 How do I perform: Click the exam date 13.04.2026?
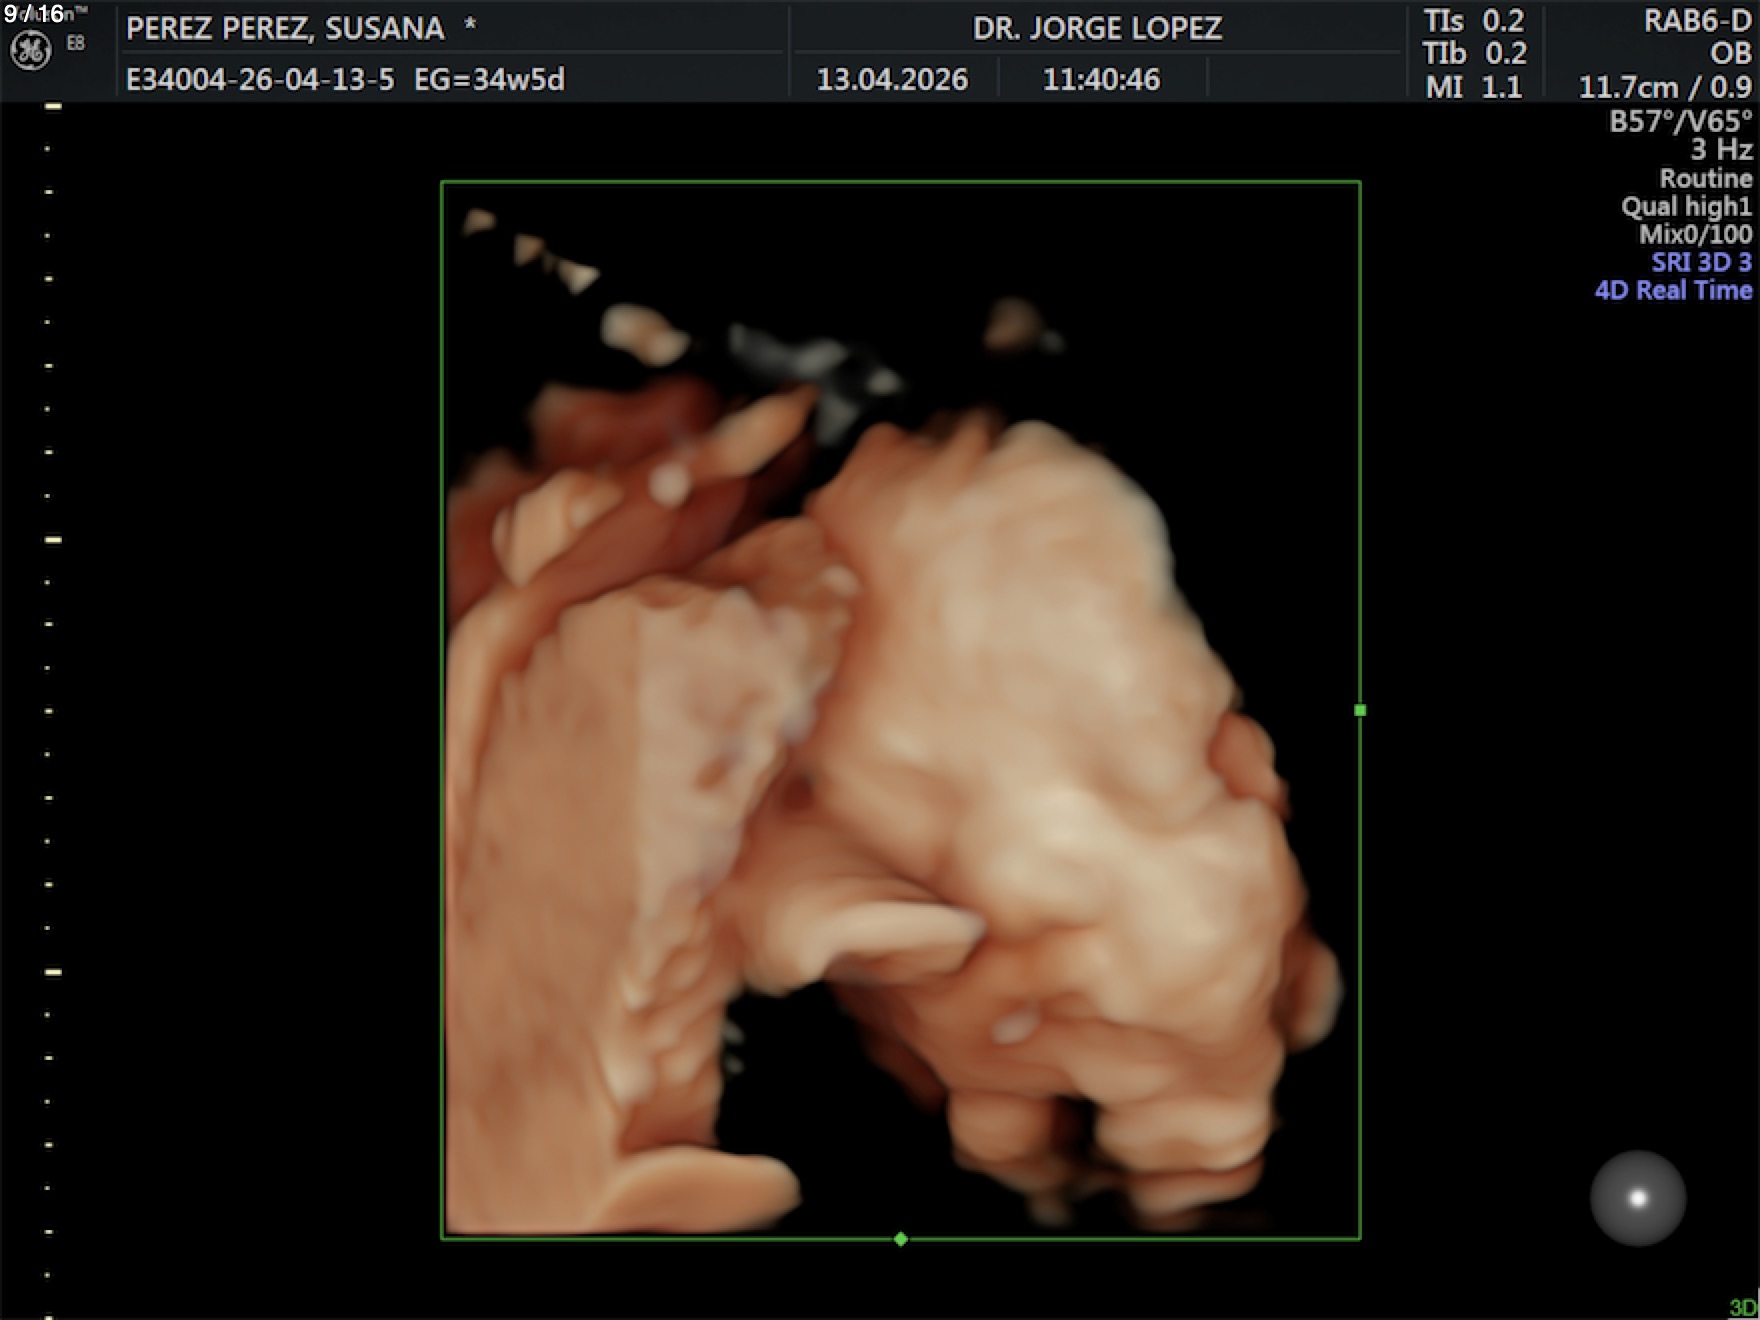click(x=892, y=80)
